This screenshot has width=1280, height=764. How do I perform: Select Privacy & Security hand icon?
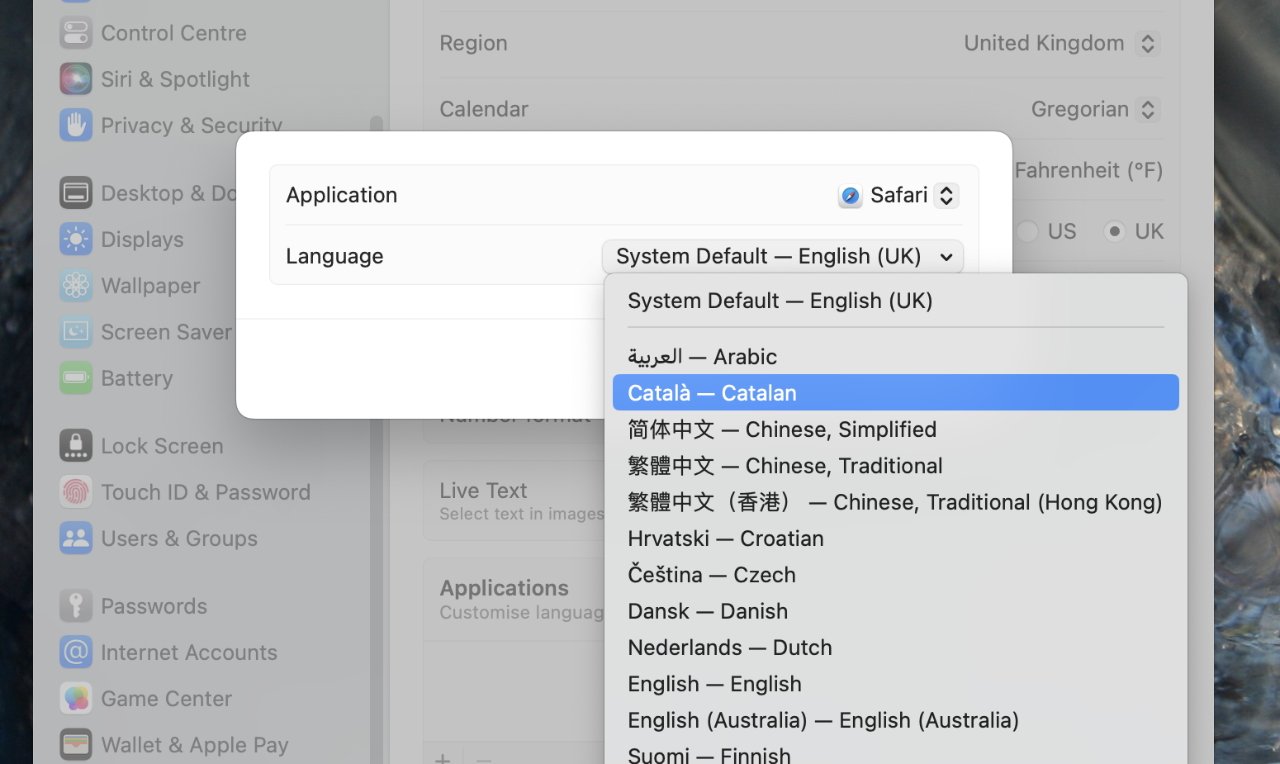point(76,125)
